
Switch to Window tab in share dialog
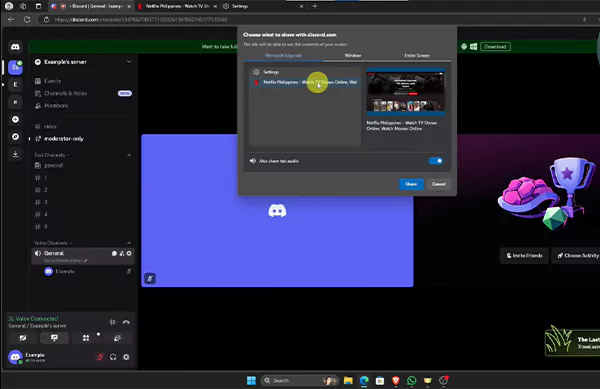click(x=353, y=55)
